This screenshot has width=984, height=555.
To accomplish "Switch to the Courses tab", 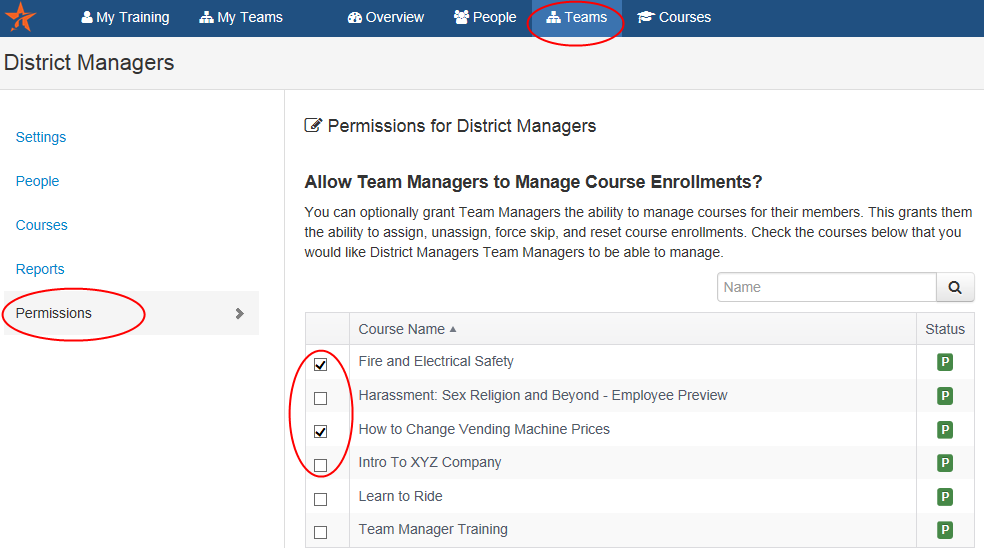I will (674, 17).
